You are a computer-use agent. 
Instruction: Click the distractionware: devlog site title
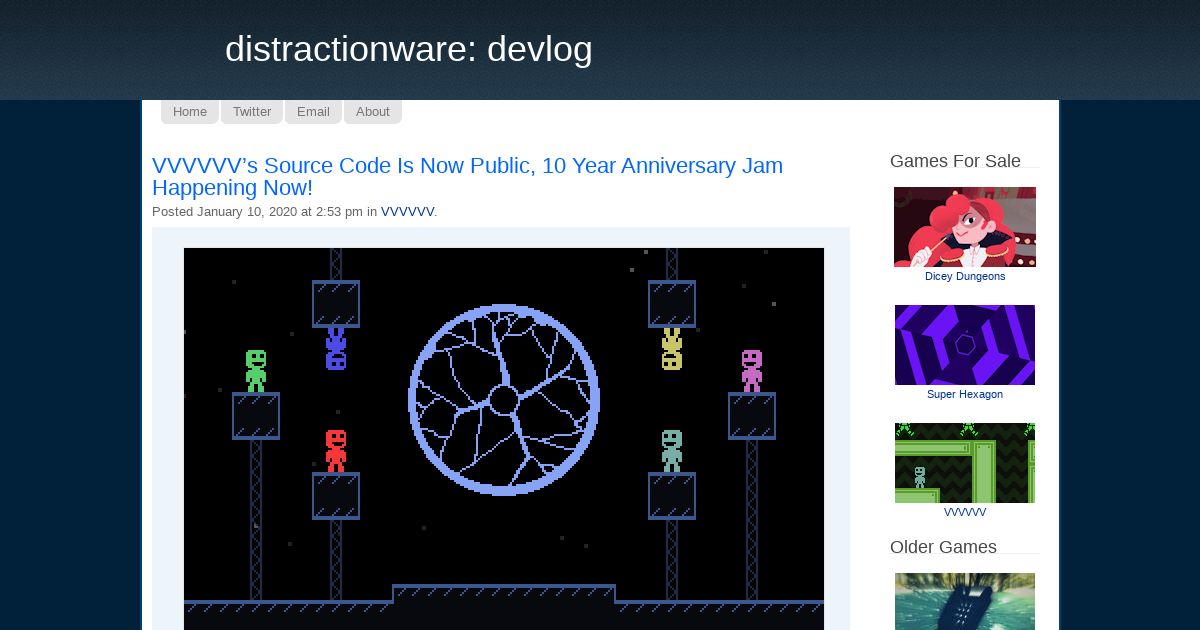point(409,49)
